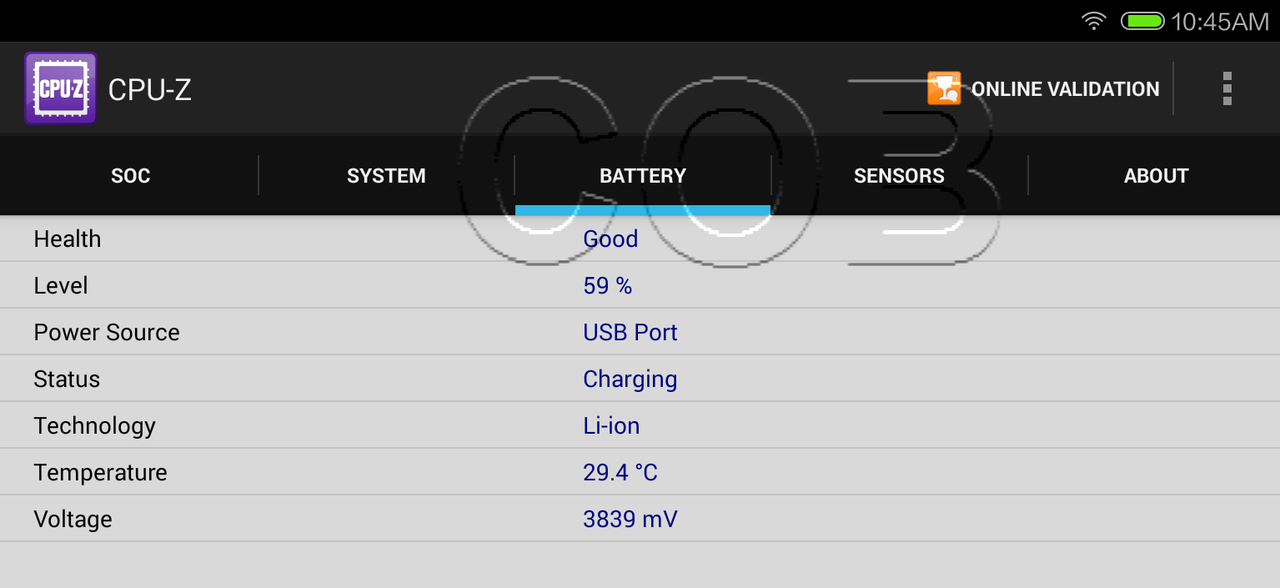Viewport: 1280px width, 588px height.
Task: Click the USB Port power source value
Action: pyautogui.click(x=630, y=333)
